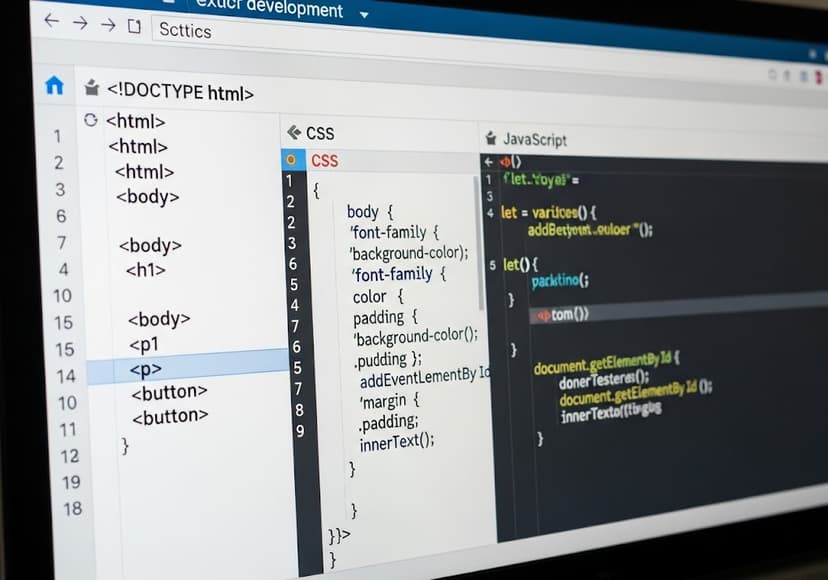Screen dimensions: 828x580
Task: Open the dropdown arrow next to development title
Action: click(363, 14)
